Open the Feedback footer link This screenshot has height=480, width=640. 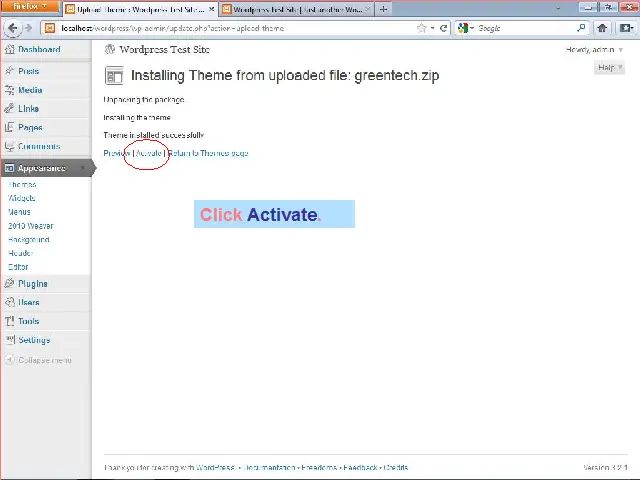pyautogui.click(x=360, y=467)
